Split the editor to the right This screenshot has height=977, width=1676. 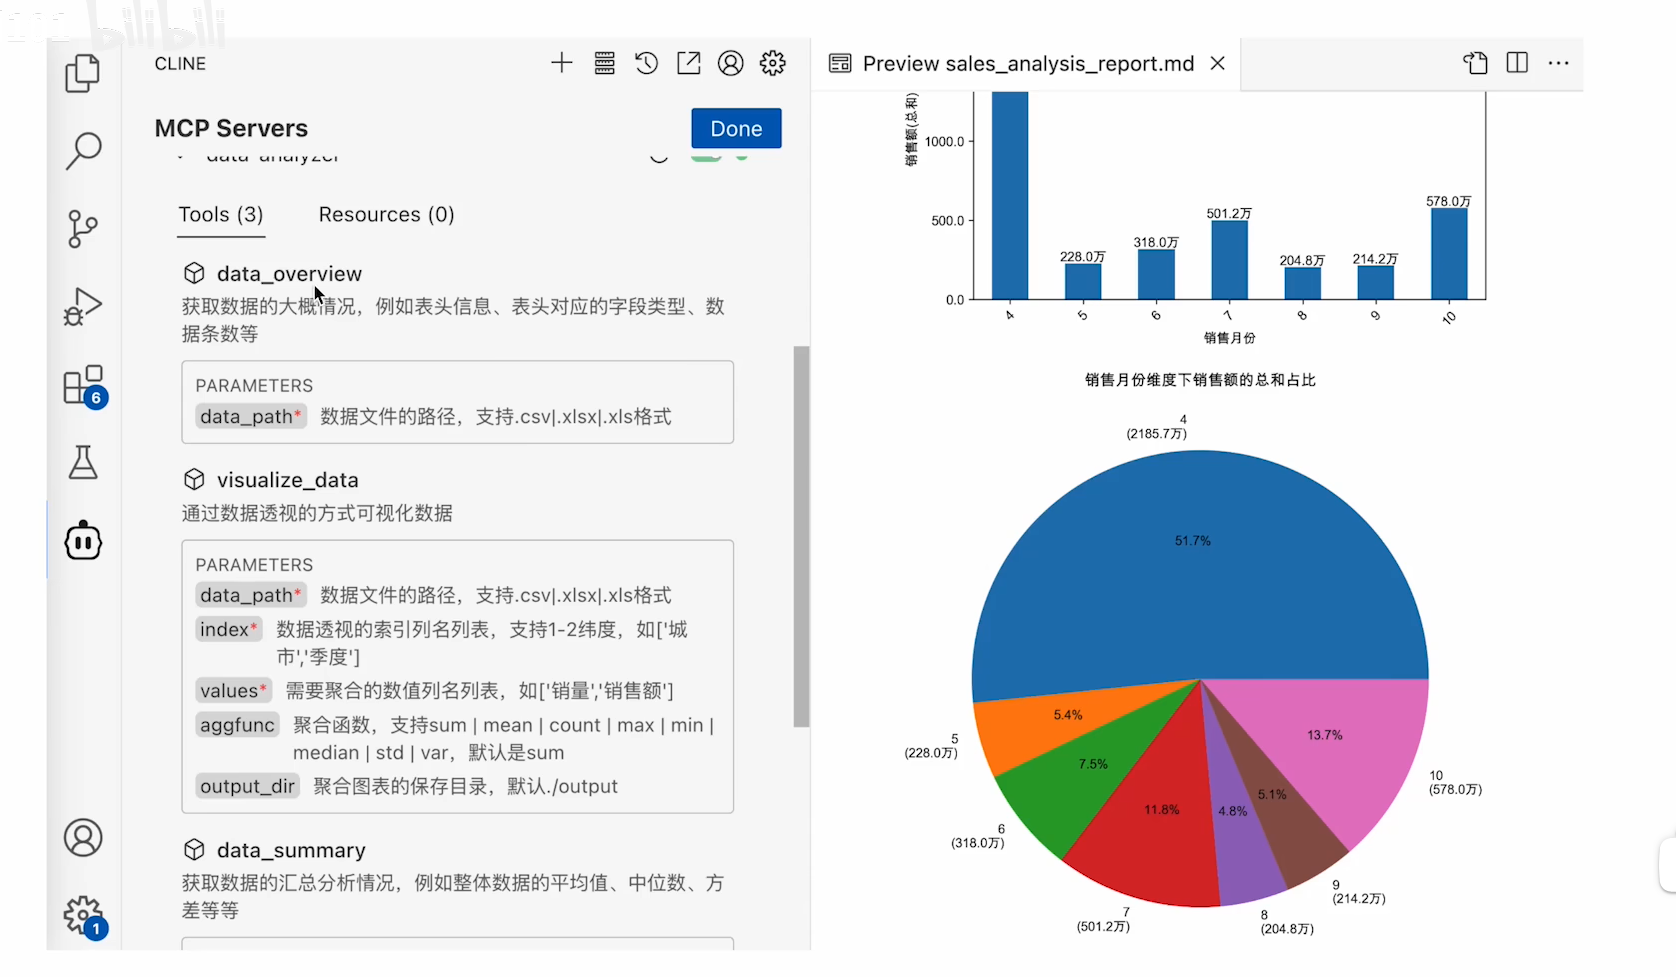point(1517,63)
